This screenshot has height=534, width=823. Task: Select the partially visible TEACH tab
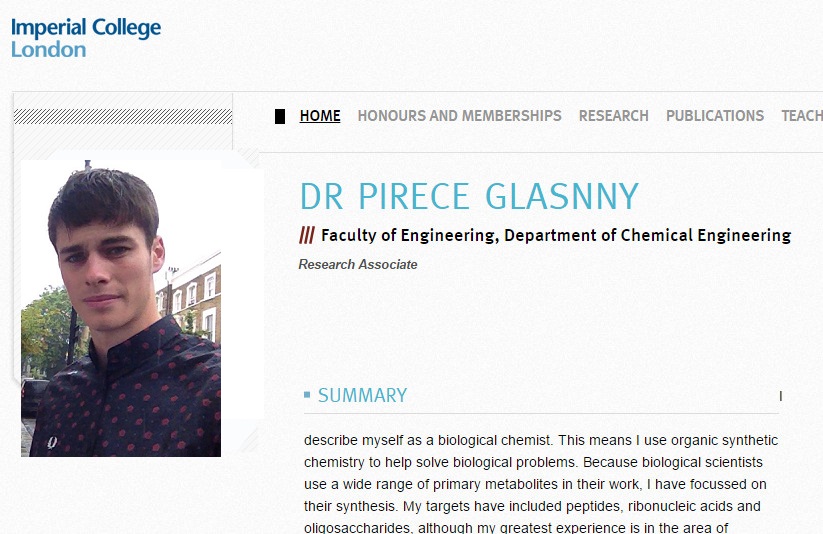click(801, 116)
